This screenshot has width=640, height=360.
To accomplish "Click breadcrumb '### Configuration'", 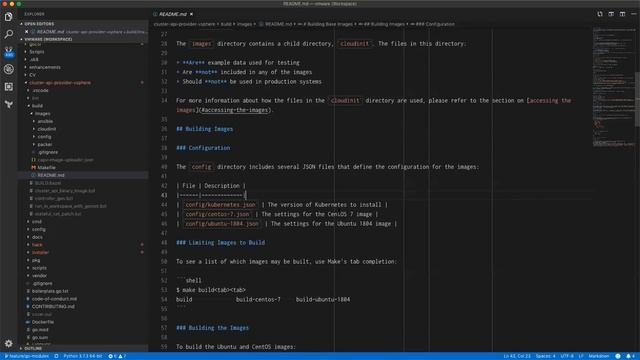I will 434,24.
